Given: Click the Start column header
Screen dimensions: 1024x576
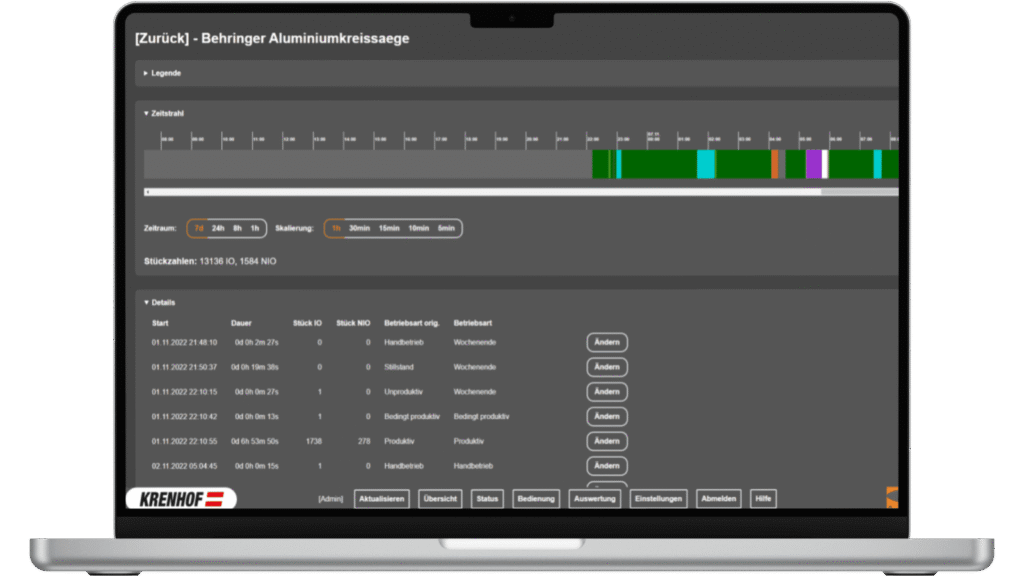Looking at the screenshot, I should click(160, 323).
